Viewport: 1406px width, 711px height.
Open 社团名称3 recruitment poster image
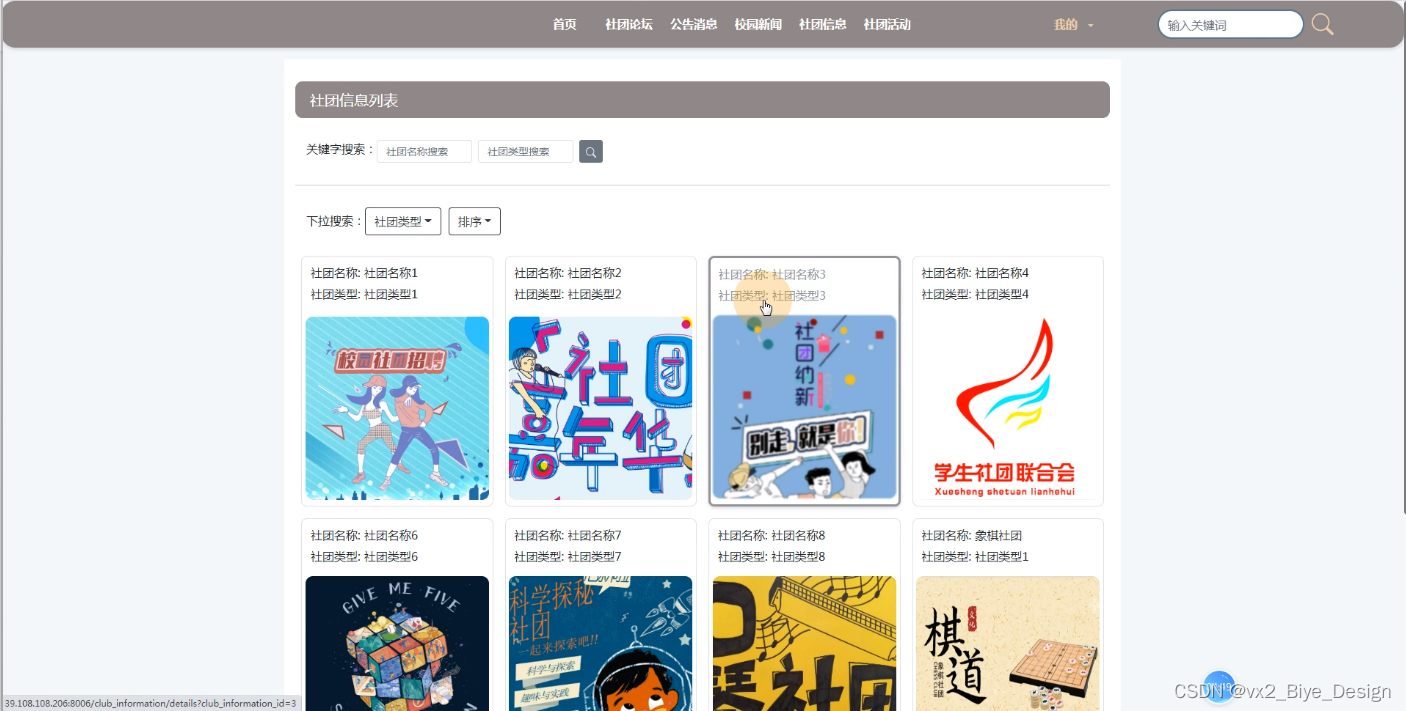[805, 407]
